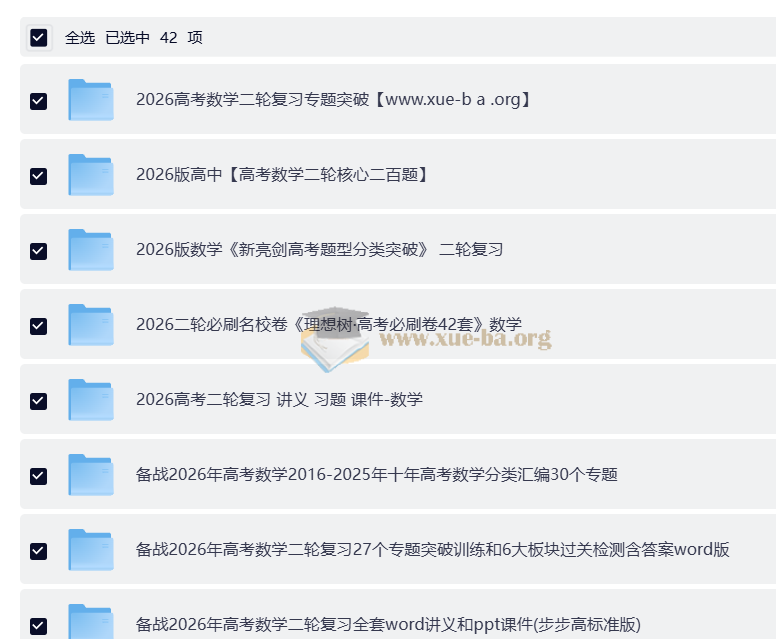
Task: Click folder icon for 十年高考数学分类汇编30个专题
Action: (90, 475)
